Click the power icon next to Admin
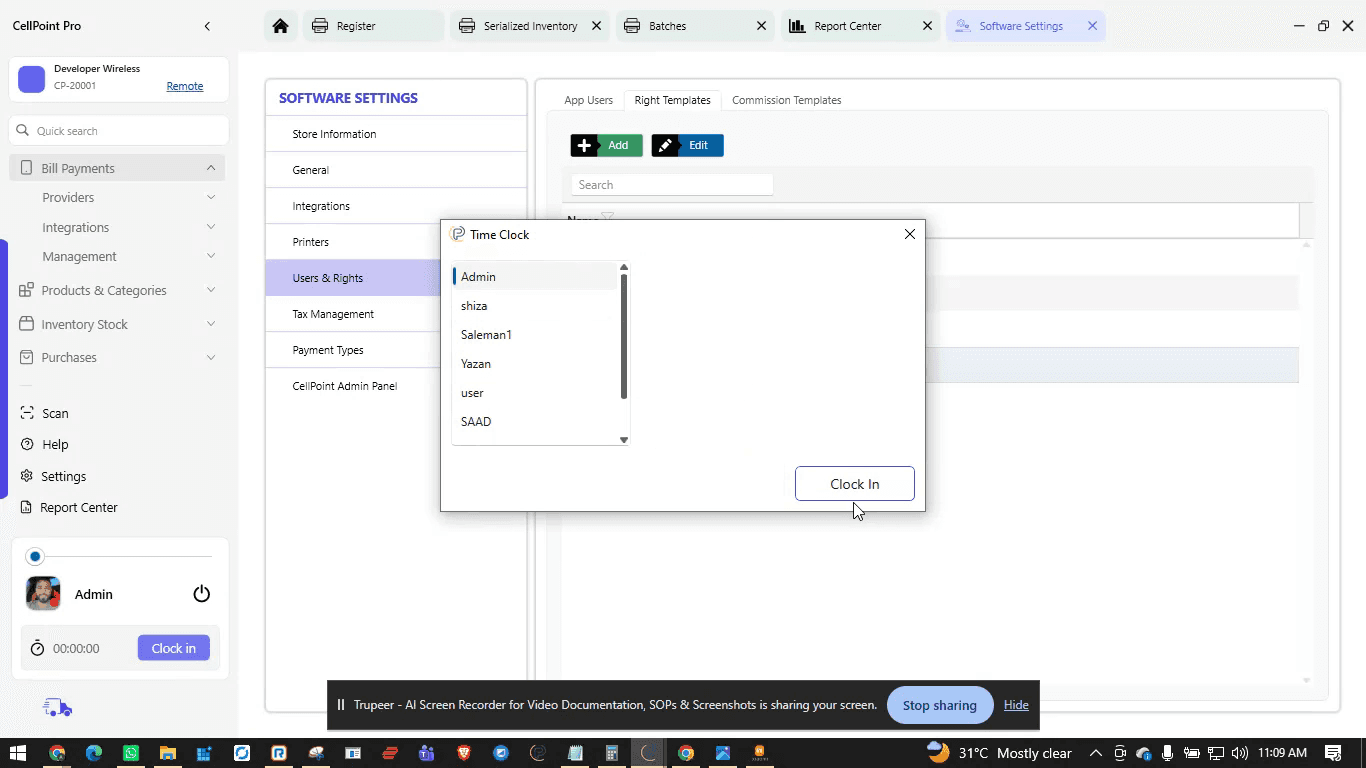The image size is (1366, 768). [201, 594]
